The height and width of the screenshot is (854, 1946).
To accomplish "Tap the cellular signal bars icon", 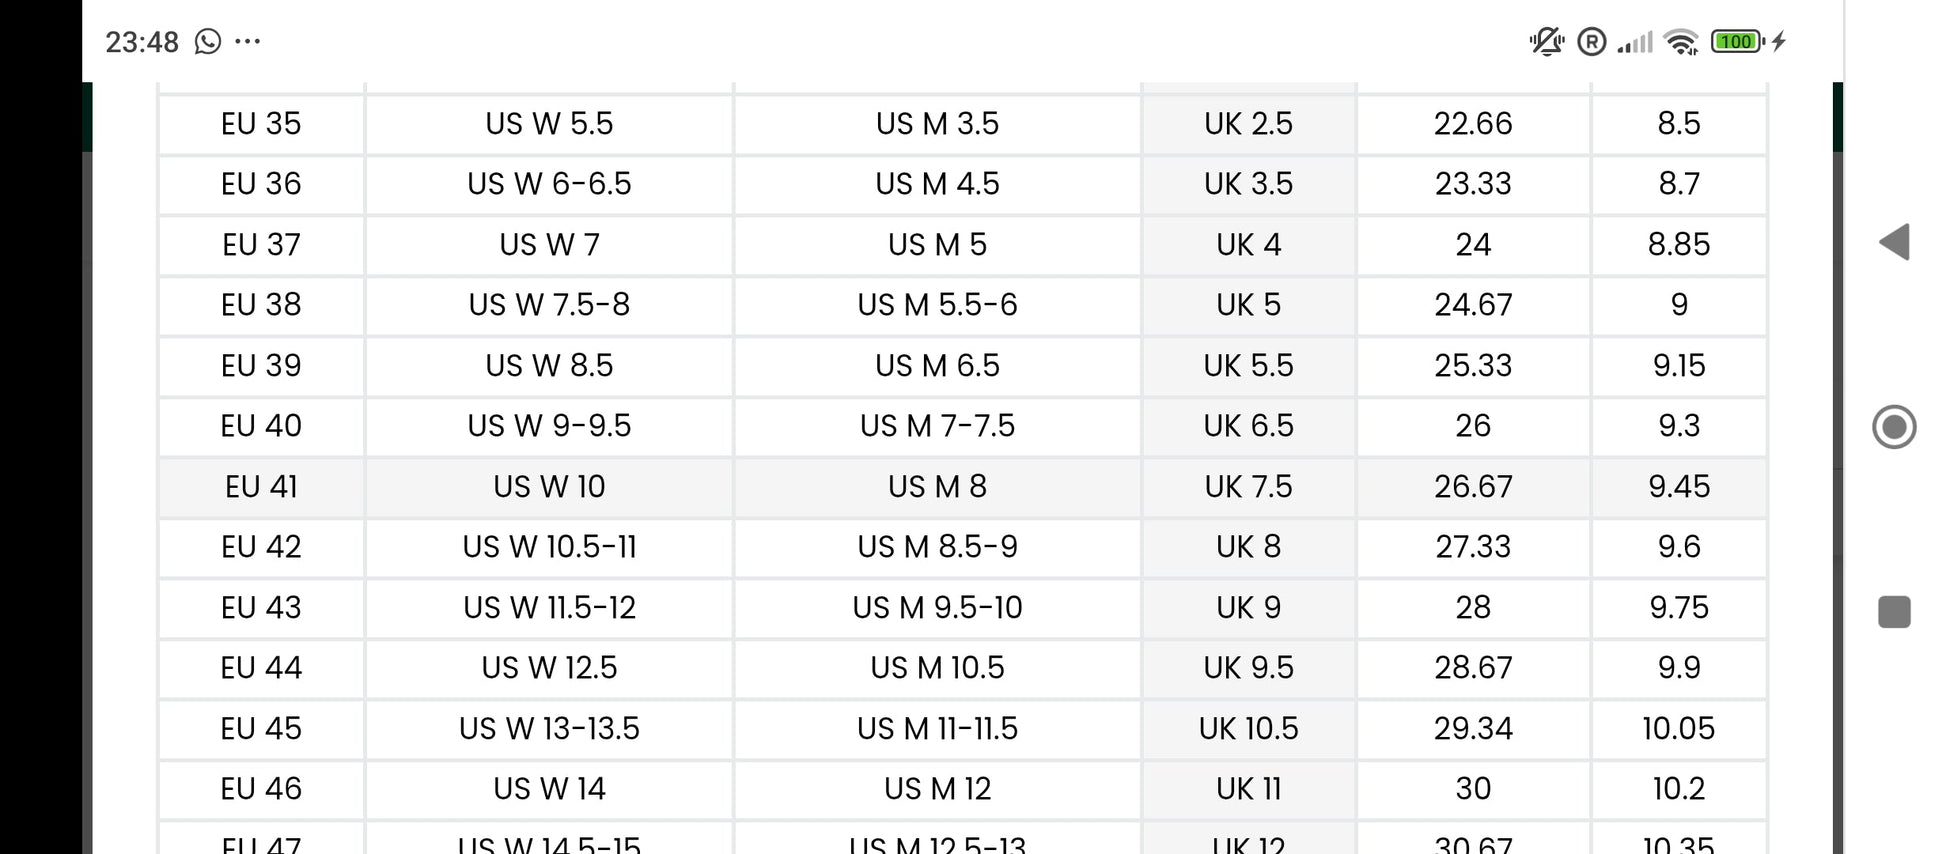I will (x=1635, y=42).
